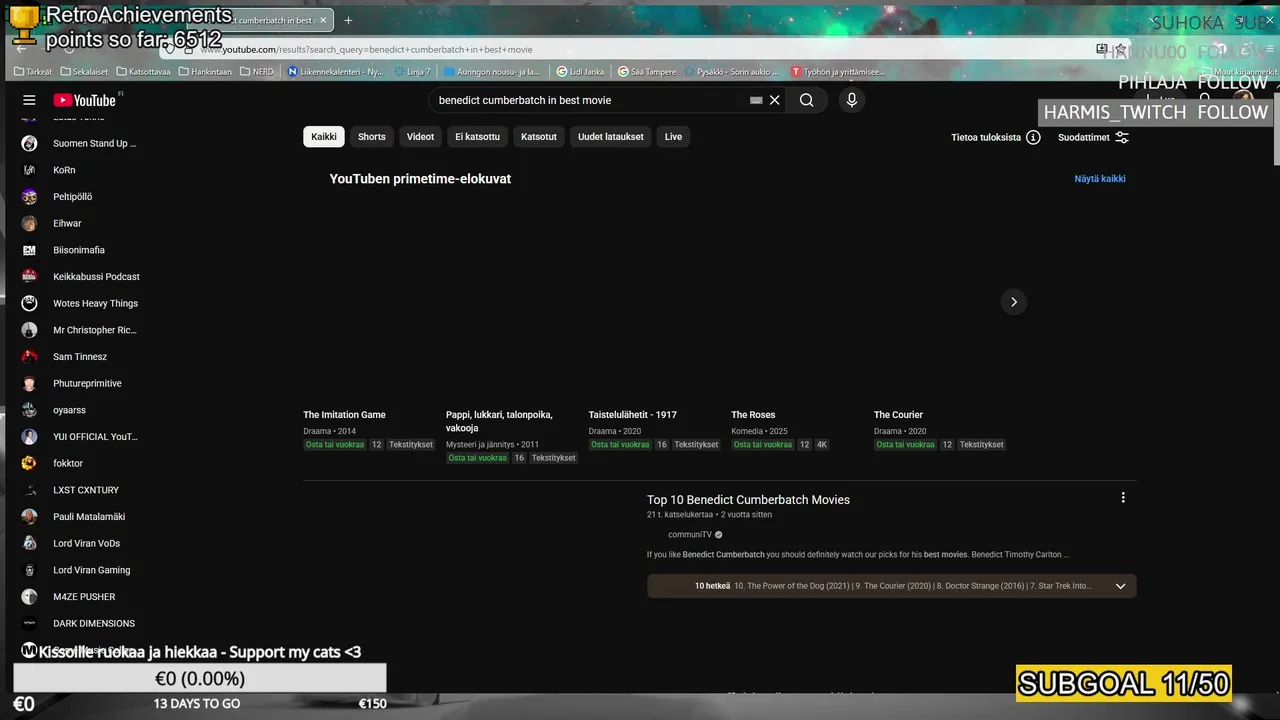Open The Roses movie title
This screenshot has width=1280, height=720.
click(753, 415)
